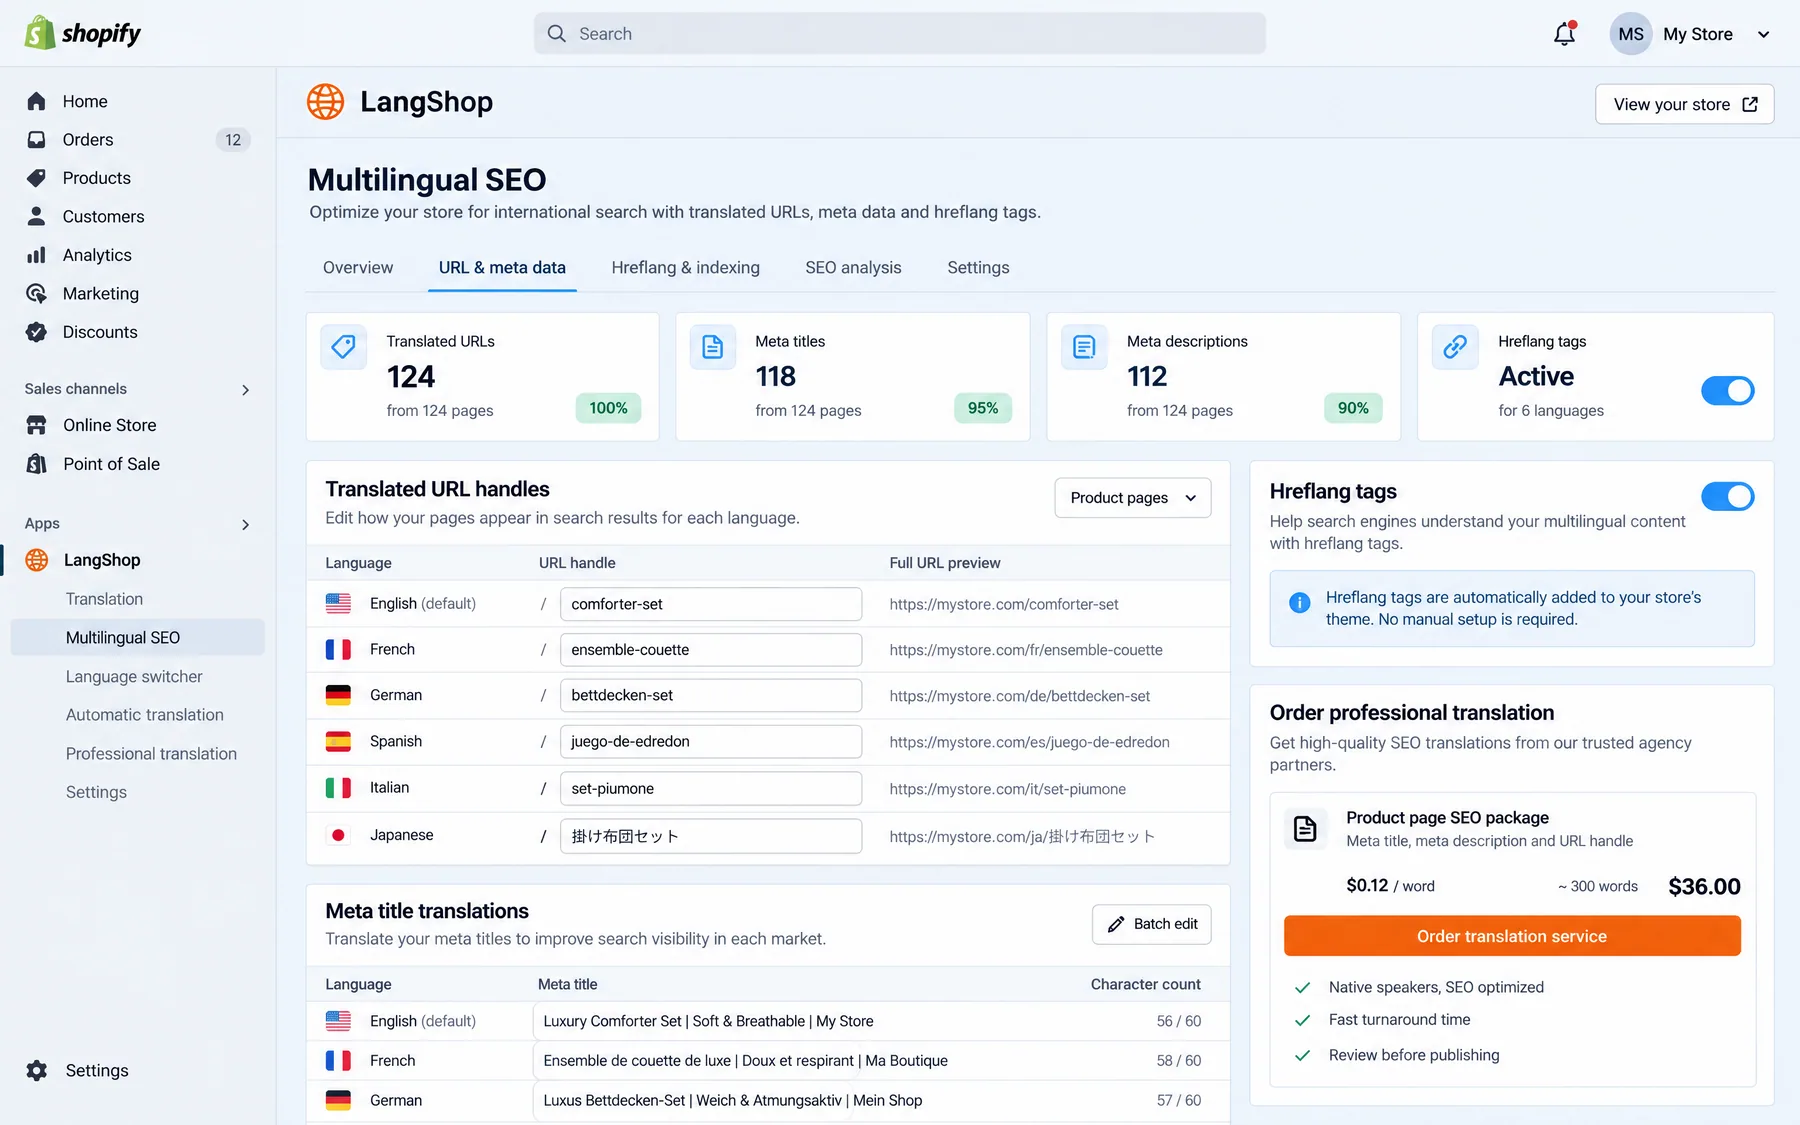The image size is (1800, 1125).
Task: Toggle Hreflang tags Active switch in stats card
Action: click(1727, 390)
